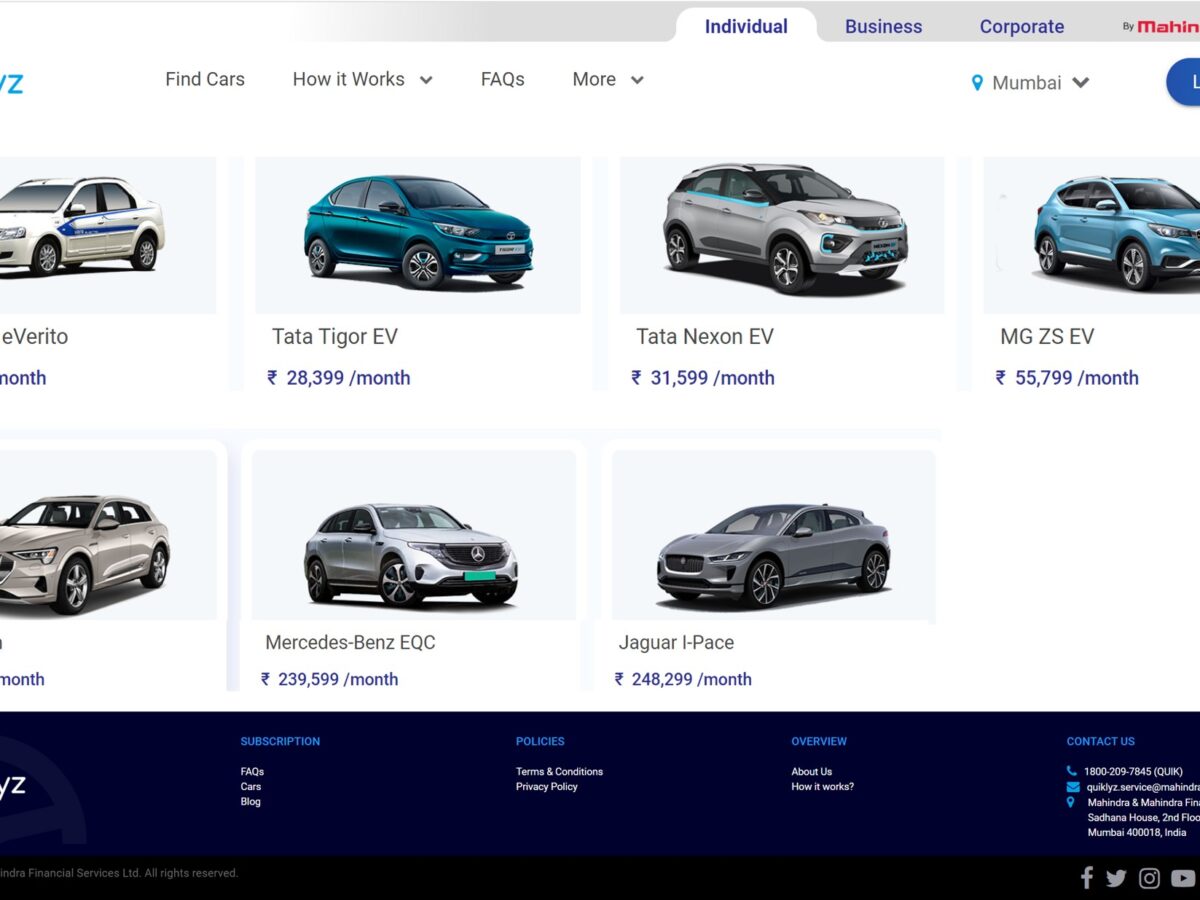The image size is (1200, 900).
Task: Click the CONTACT US footer heading
Action: point(1101,742)
